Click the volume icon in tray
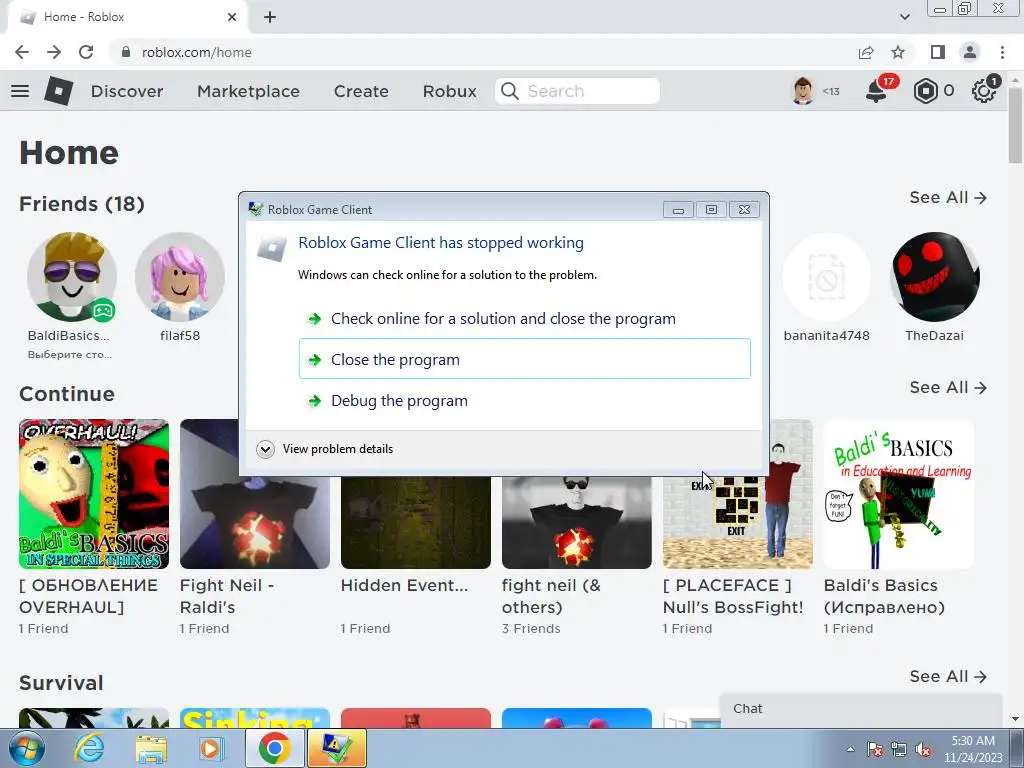Image resolution: width=1024 pixels, height=768 pixels. coord(923,750)
